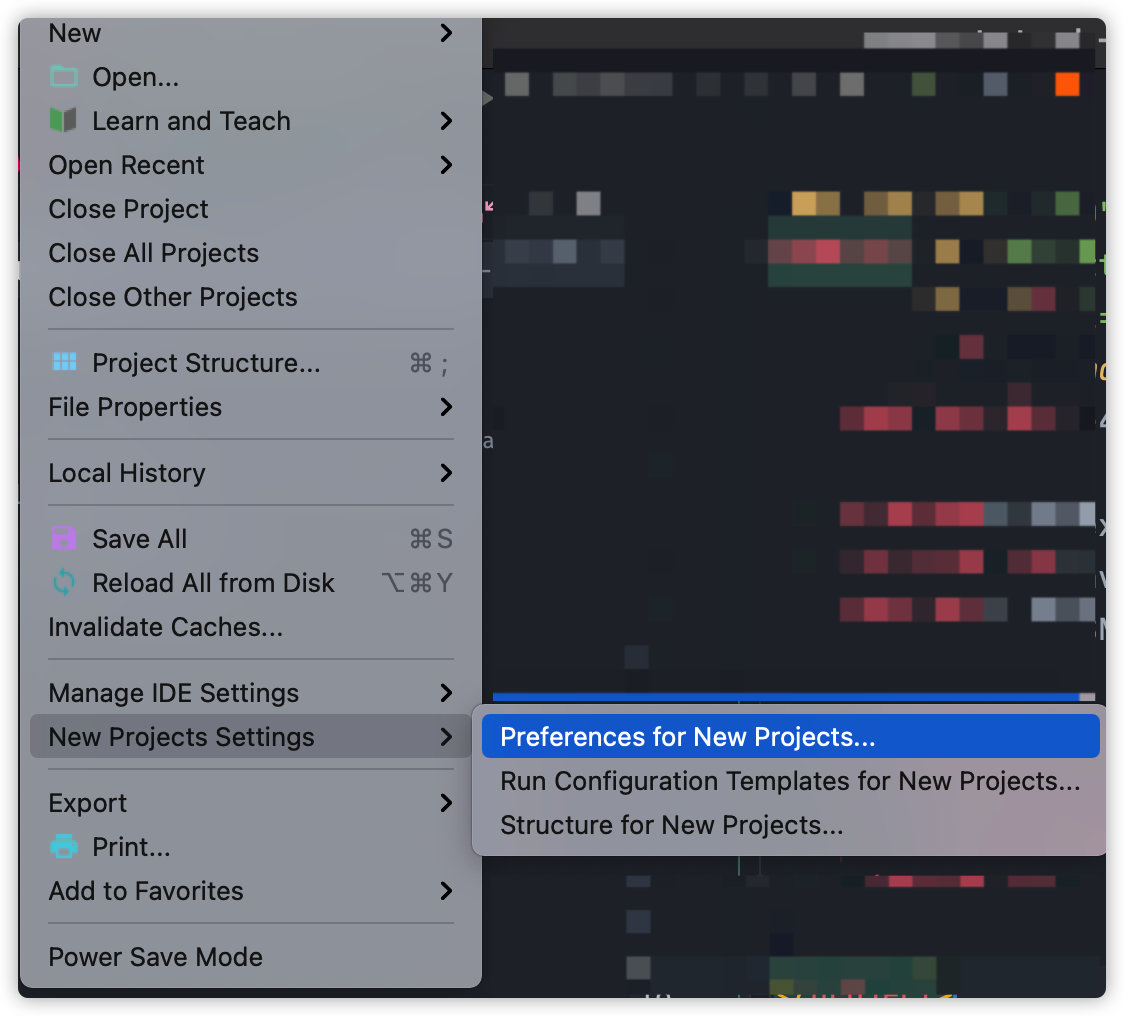Open the Add to Favorites submenu
Viewport: 1124px width, 1016px height.
146,891
